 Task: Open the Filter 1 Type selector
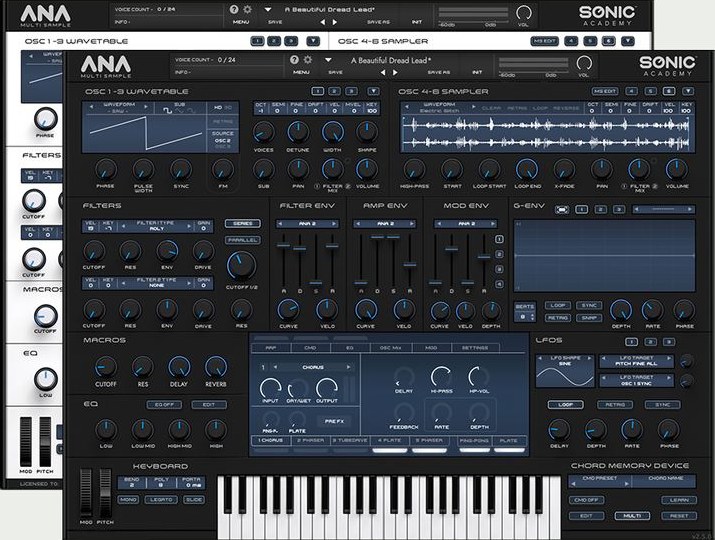pyautogui.click(x=156, y=226)
